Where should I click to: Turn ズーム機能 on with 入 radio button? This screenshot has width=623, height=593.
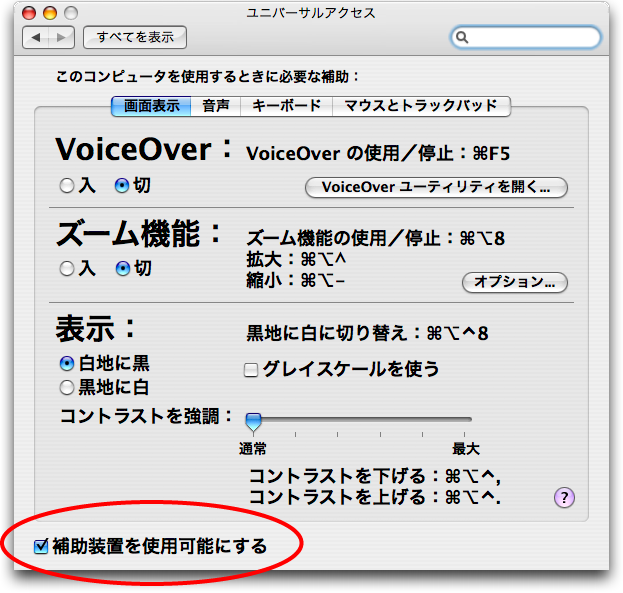[x=67, y=268]
